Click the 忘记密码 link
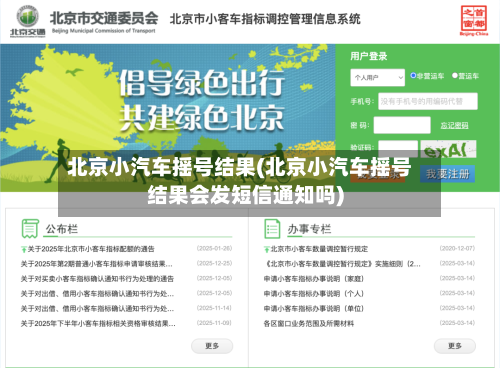The width and height of the screenshot is (500, 368). click(454, 125)
